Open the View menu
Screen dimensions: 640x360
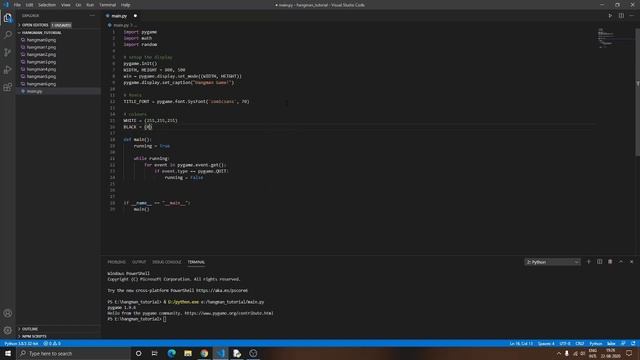pos(66,5)
